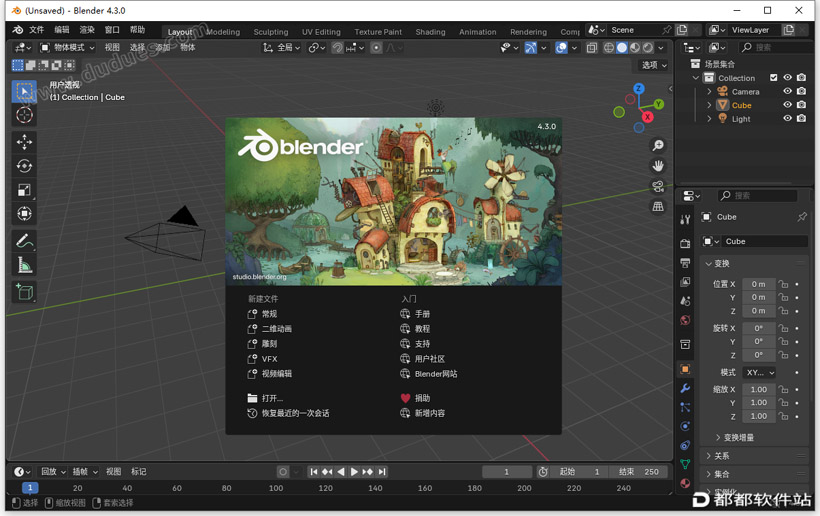Activate the Scale tool
This screenshot has width=820, height=516.
(x=24, y=190)
